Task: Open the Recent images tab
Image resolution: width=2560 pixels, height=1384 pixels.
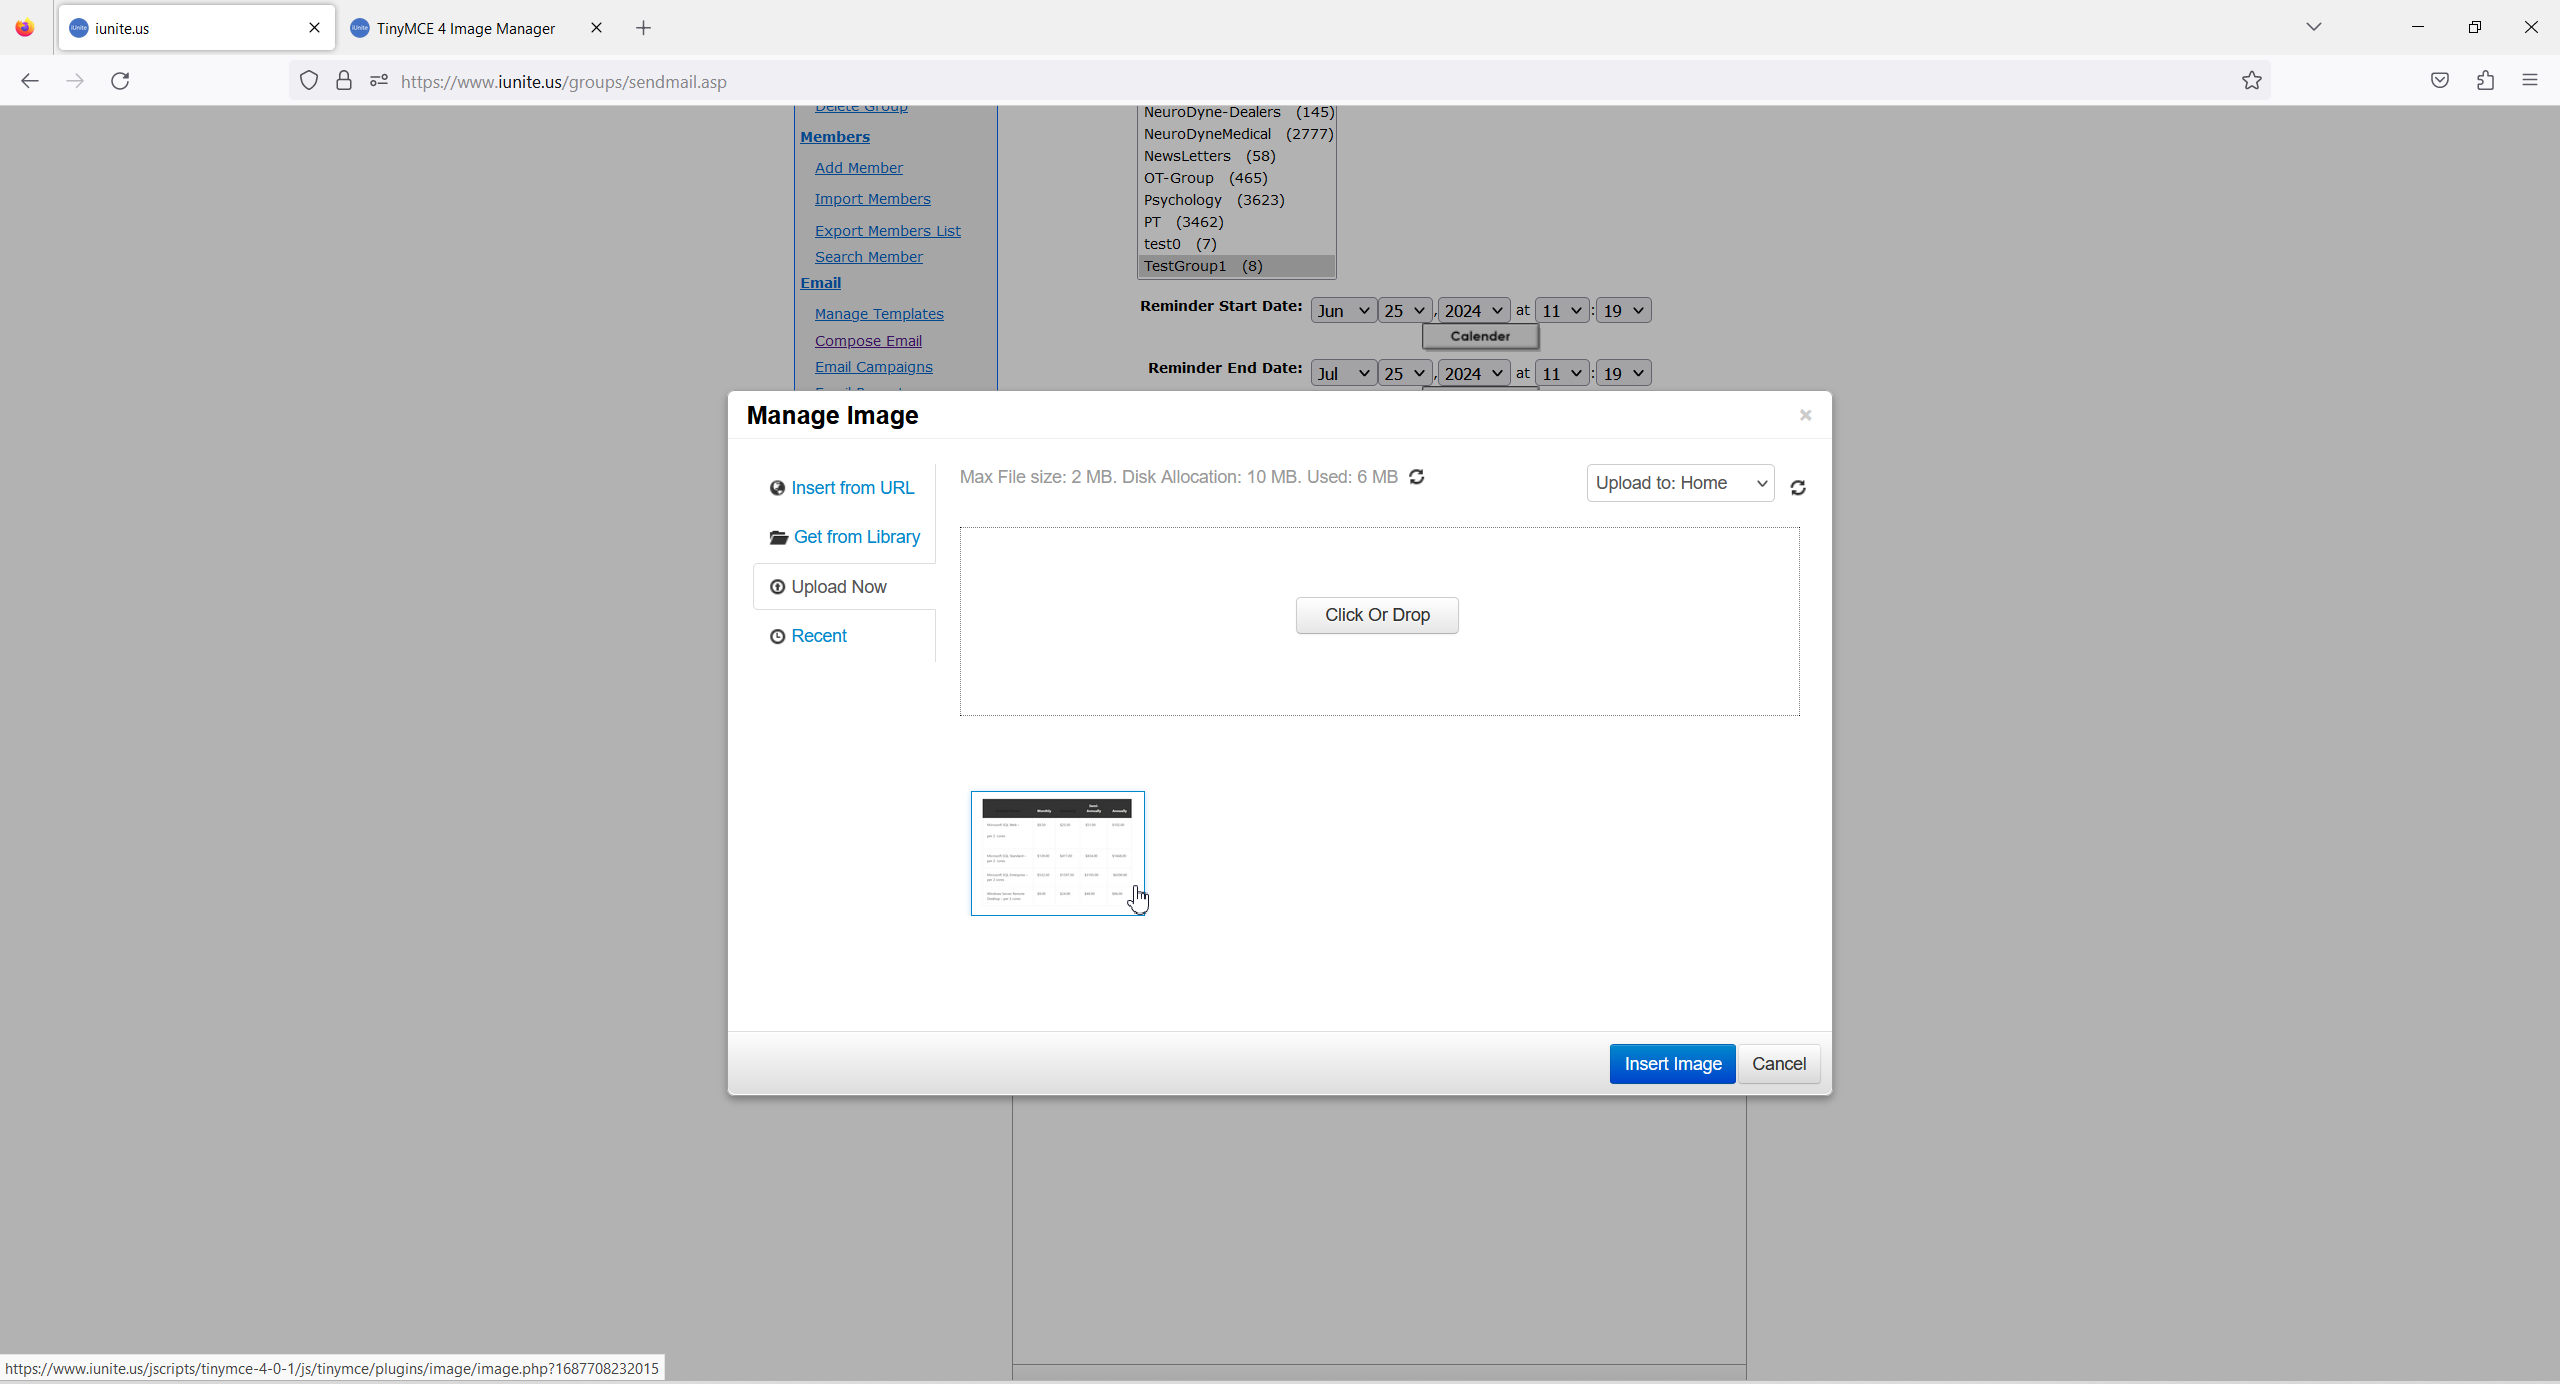Action: pyautogui.click(x=818, y=636)
